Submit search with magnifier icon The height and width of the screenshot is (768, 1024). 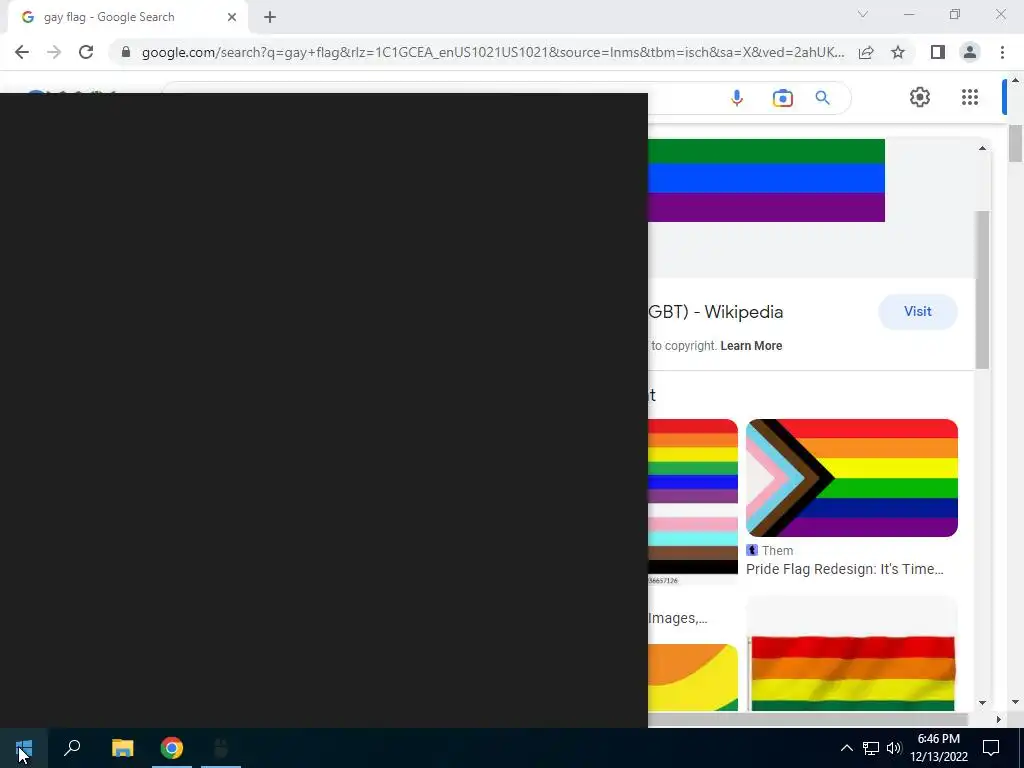822,98
